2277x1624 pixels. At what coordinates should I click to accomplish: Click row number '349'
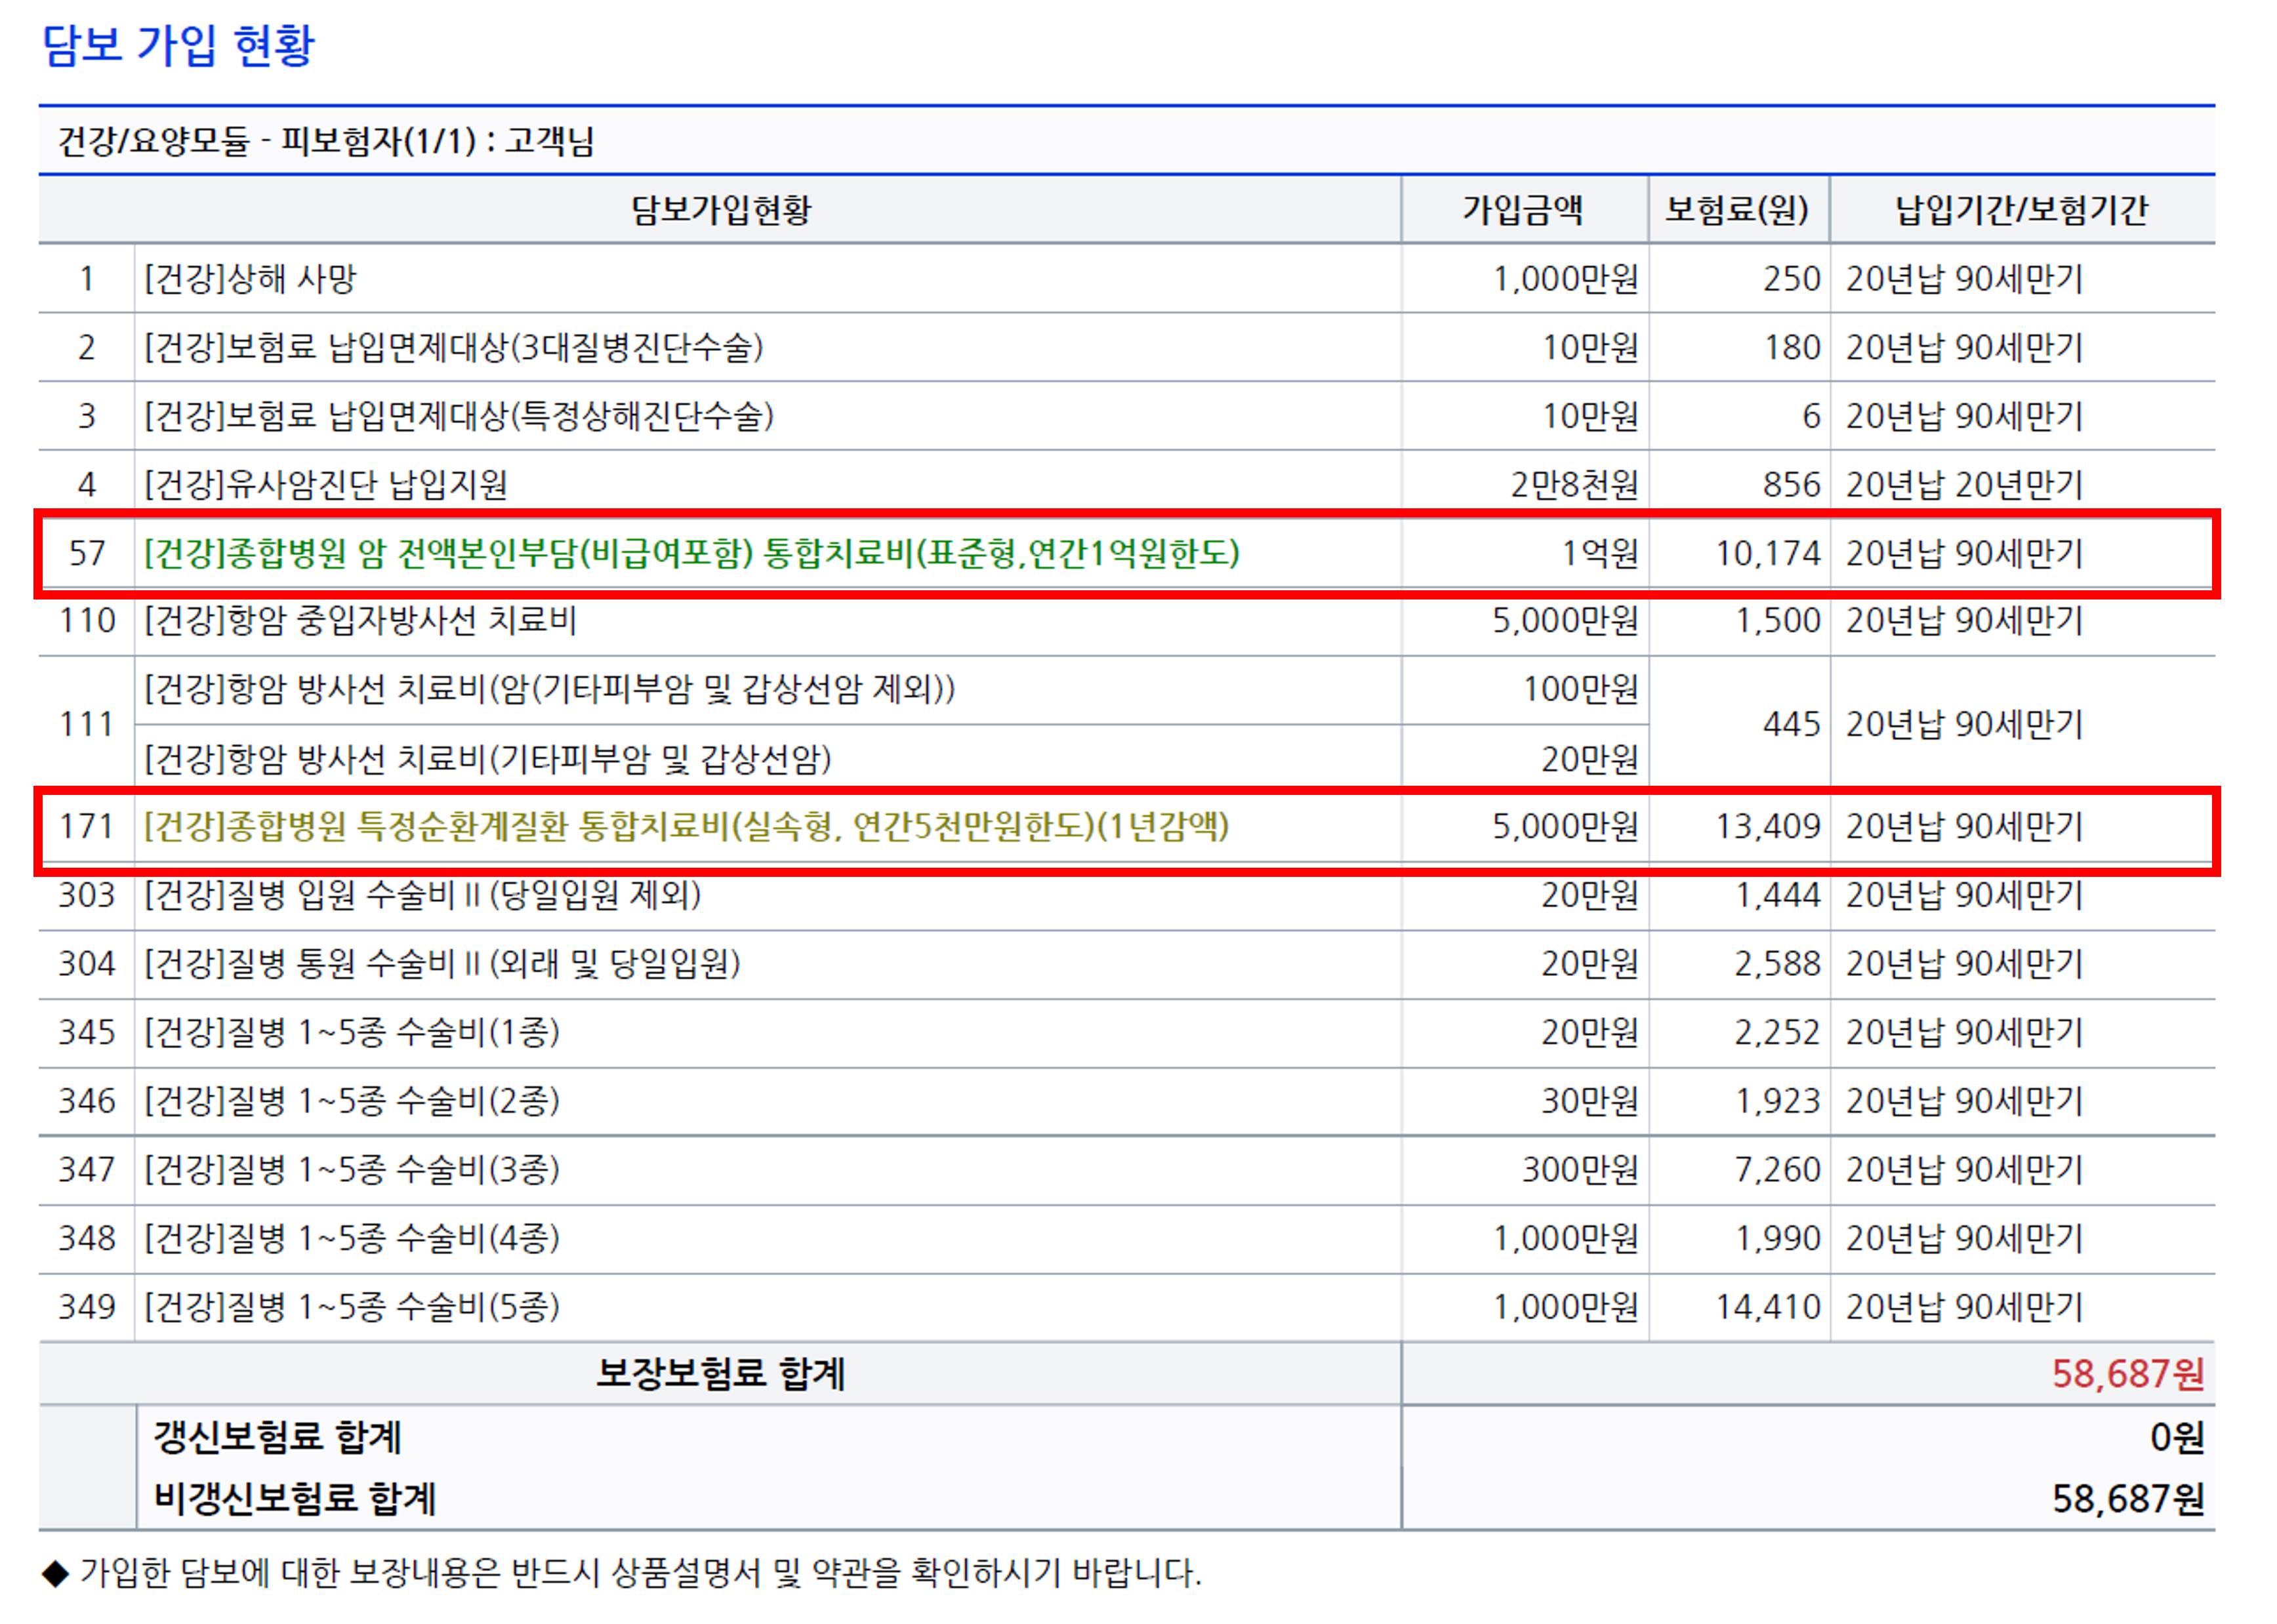click(87, 1307)
